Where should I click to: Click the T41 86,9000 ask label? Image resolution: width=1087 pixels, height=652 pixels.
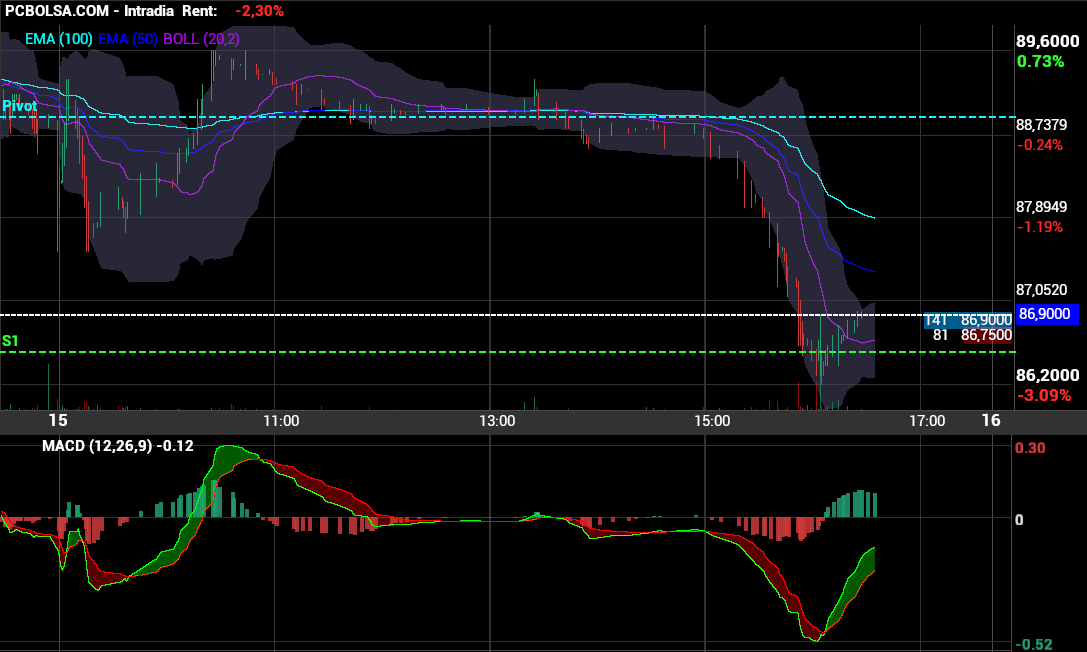click(968, 320)
